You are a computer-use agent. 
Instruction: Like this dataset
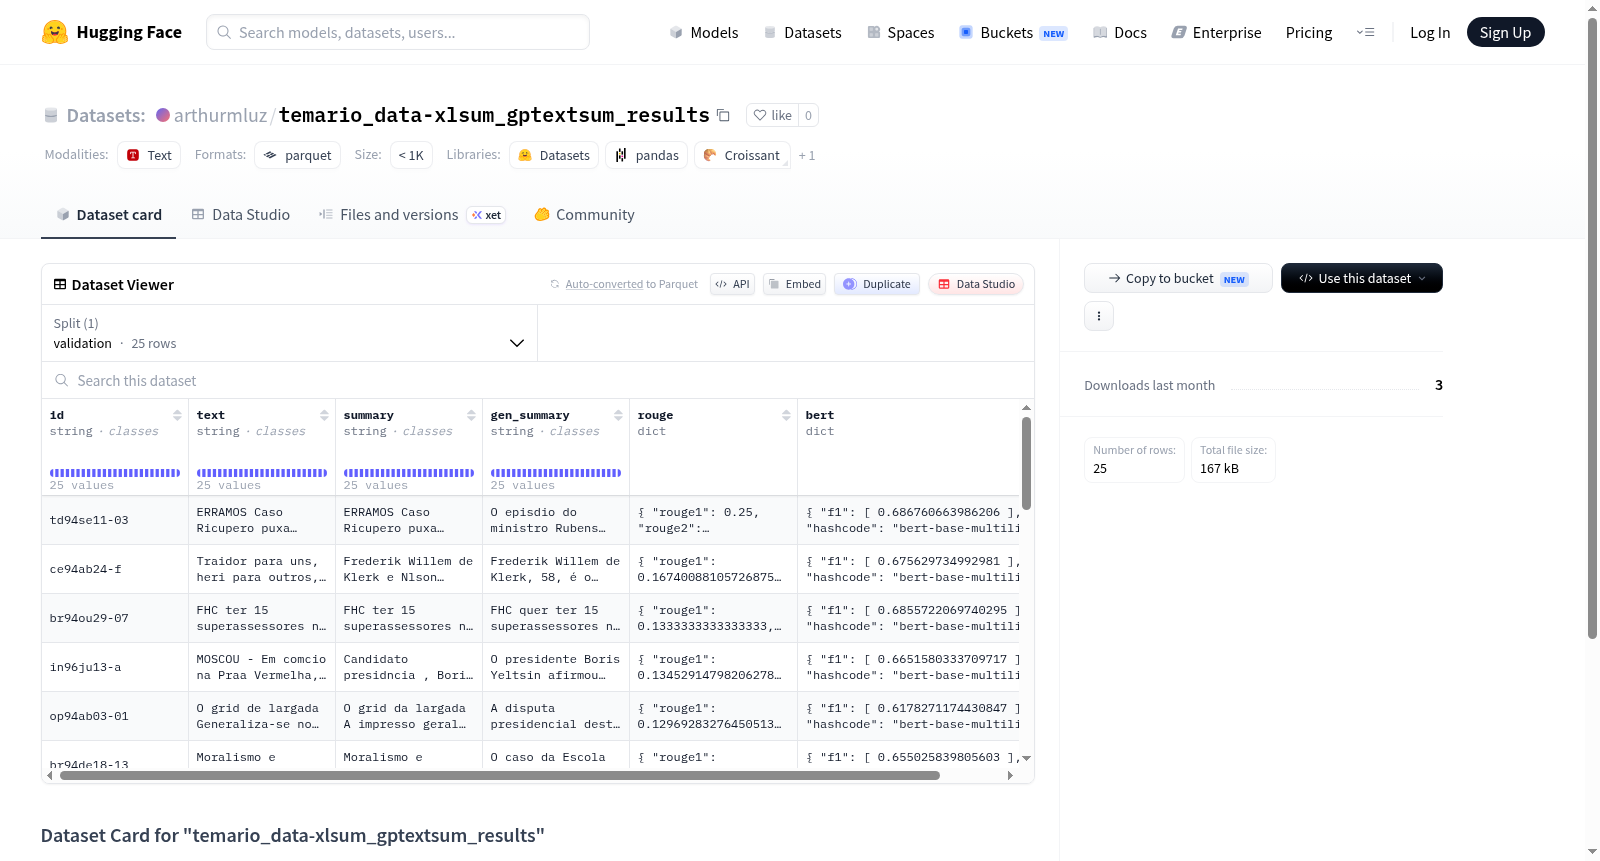(x=772, y=115)
